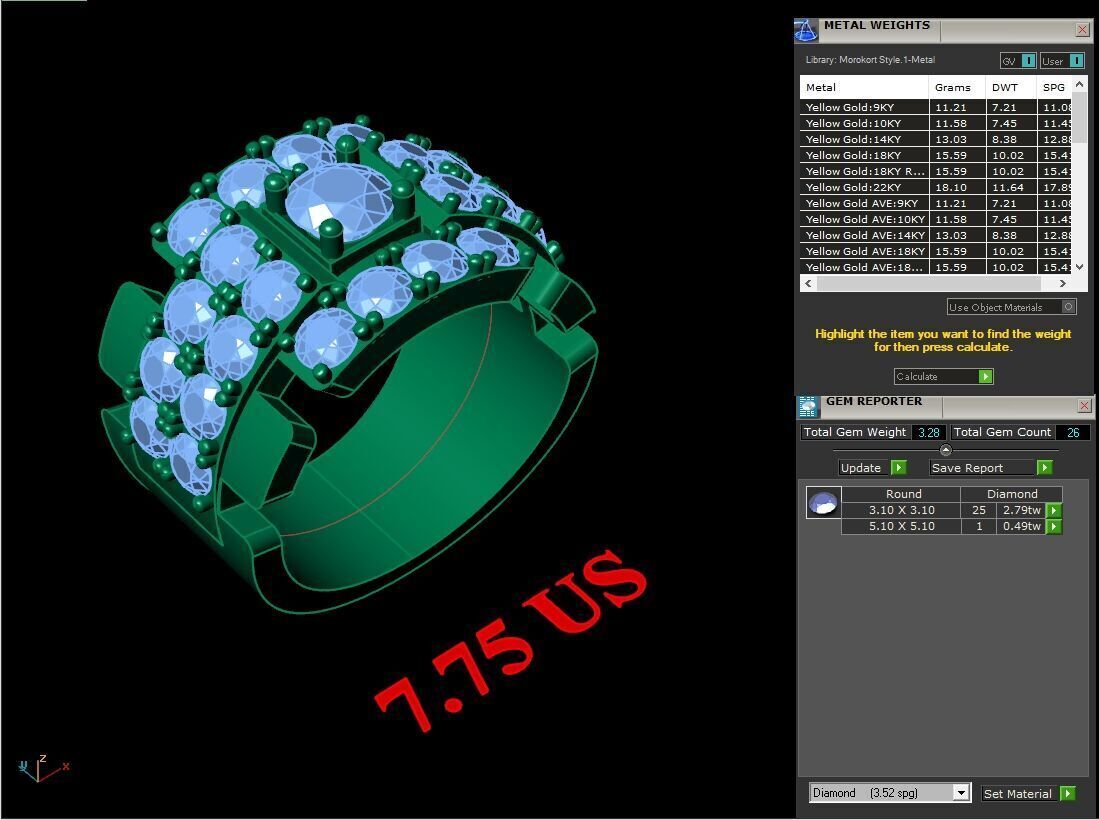Open the Diamond (3.52 spg) material dropdown
Viewport: 1099px width, 820px height.
890,793
